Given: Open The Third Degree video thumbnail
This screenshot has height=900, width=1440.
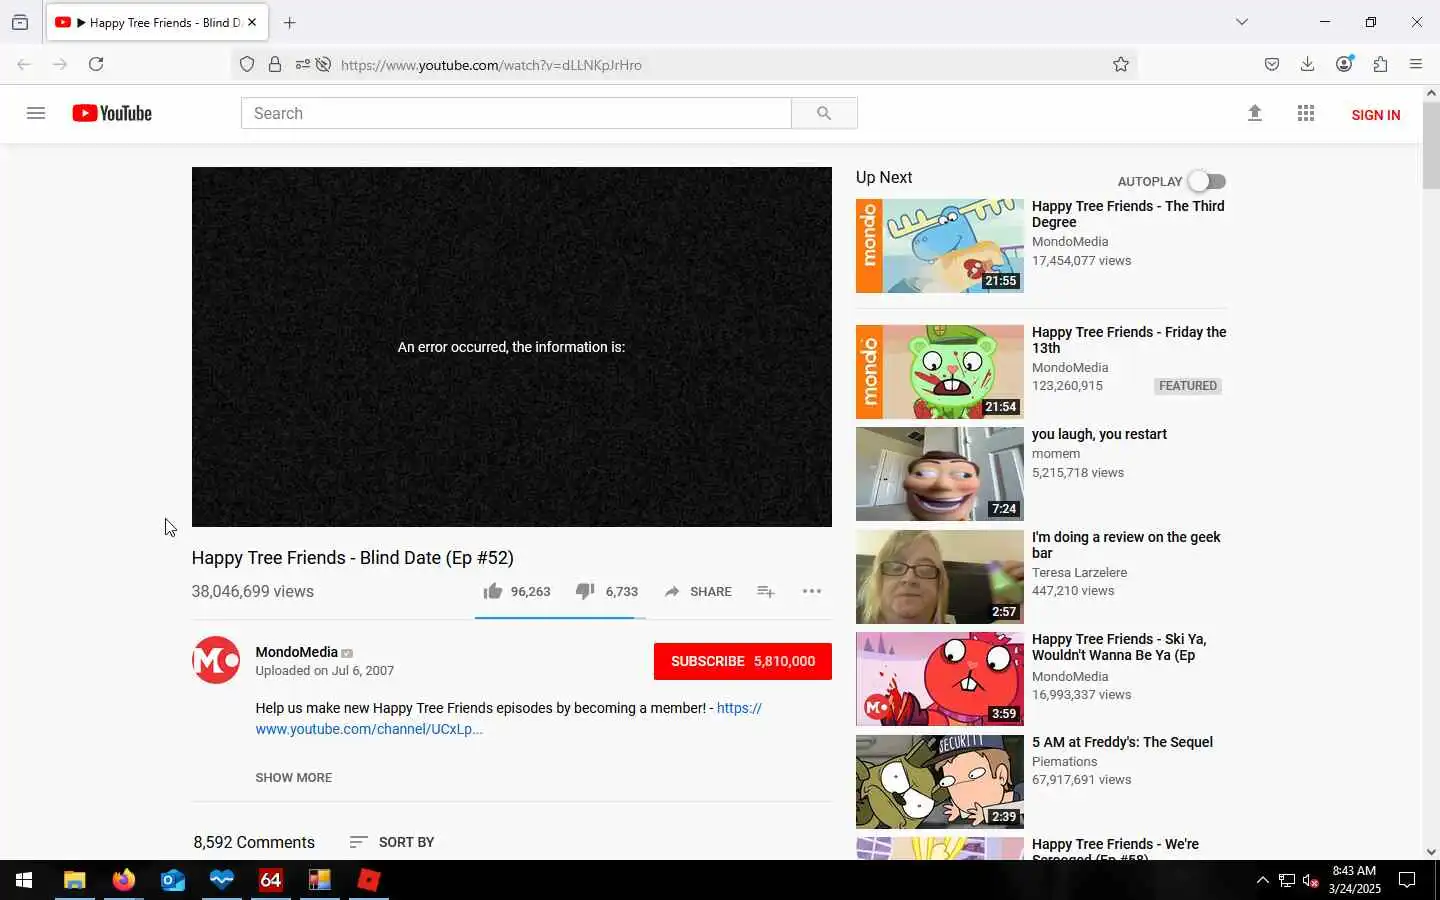Looking at the screenshot, I should tap(940, 246).
